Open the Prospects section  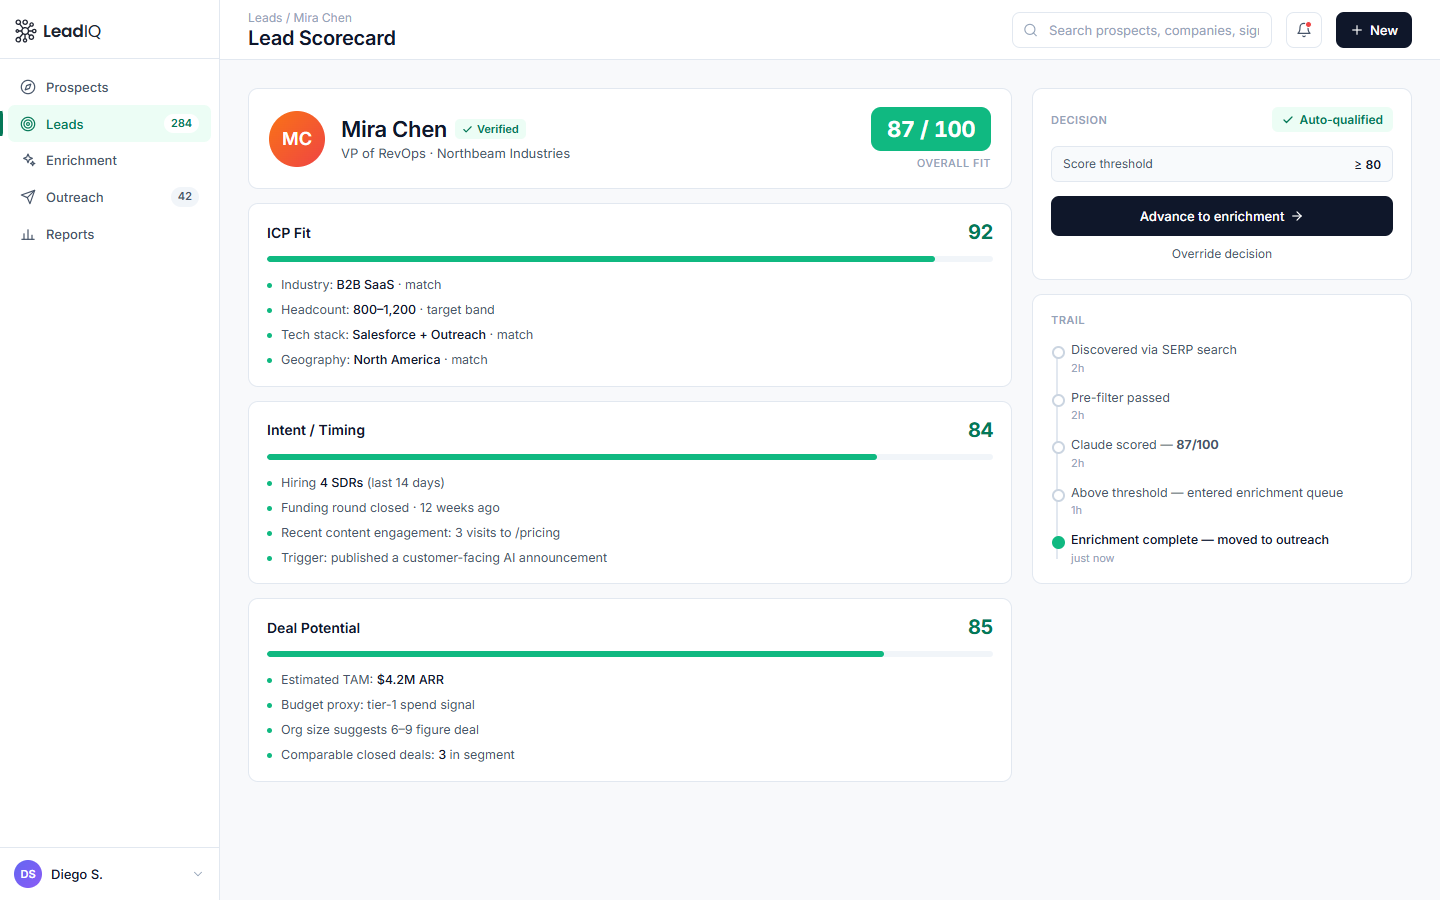(110, 87)
